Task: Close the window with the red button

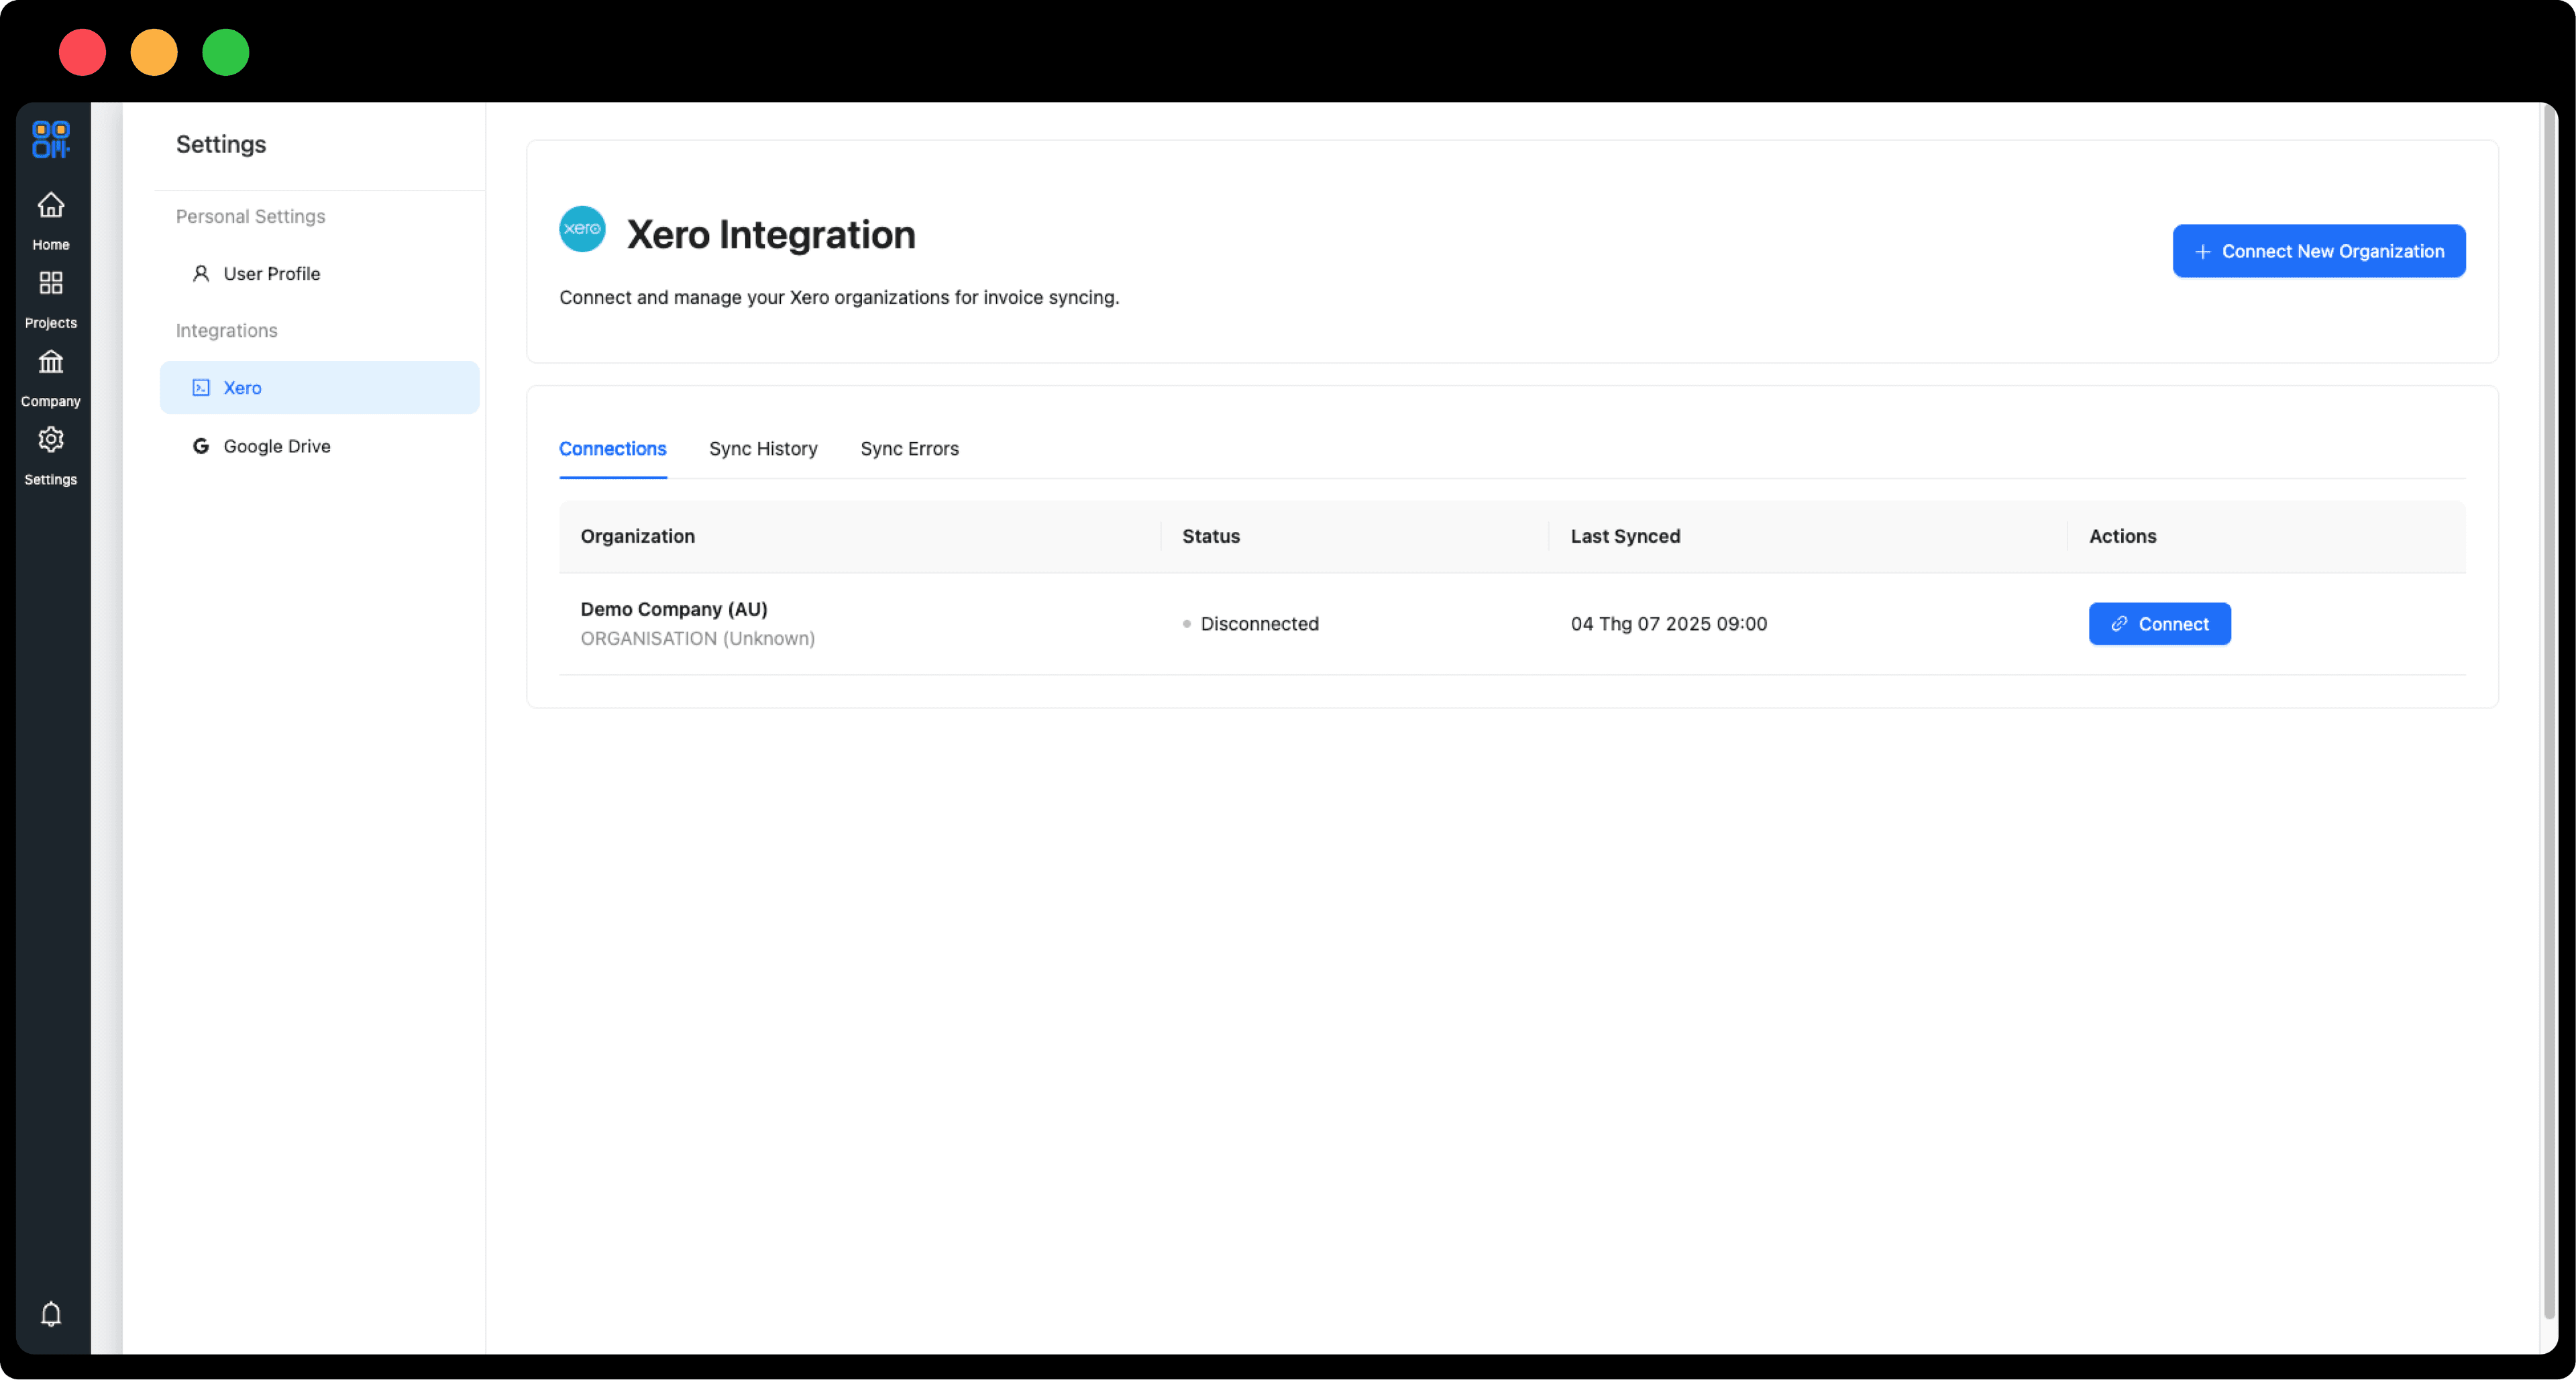Action: [x=82, y=52]
